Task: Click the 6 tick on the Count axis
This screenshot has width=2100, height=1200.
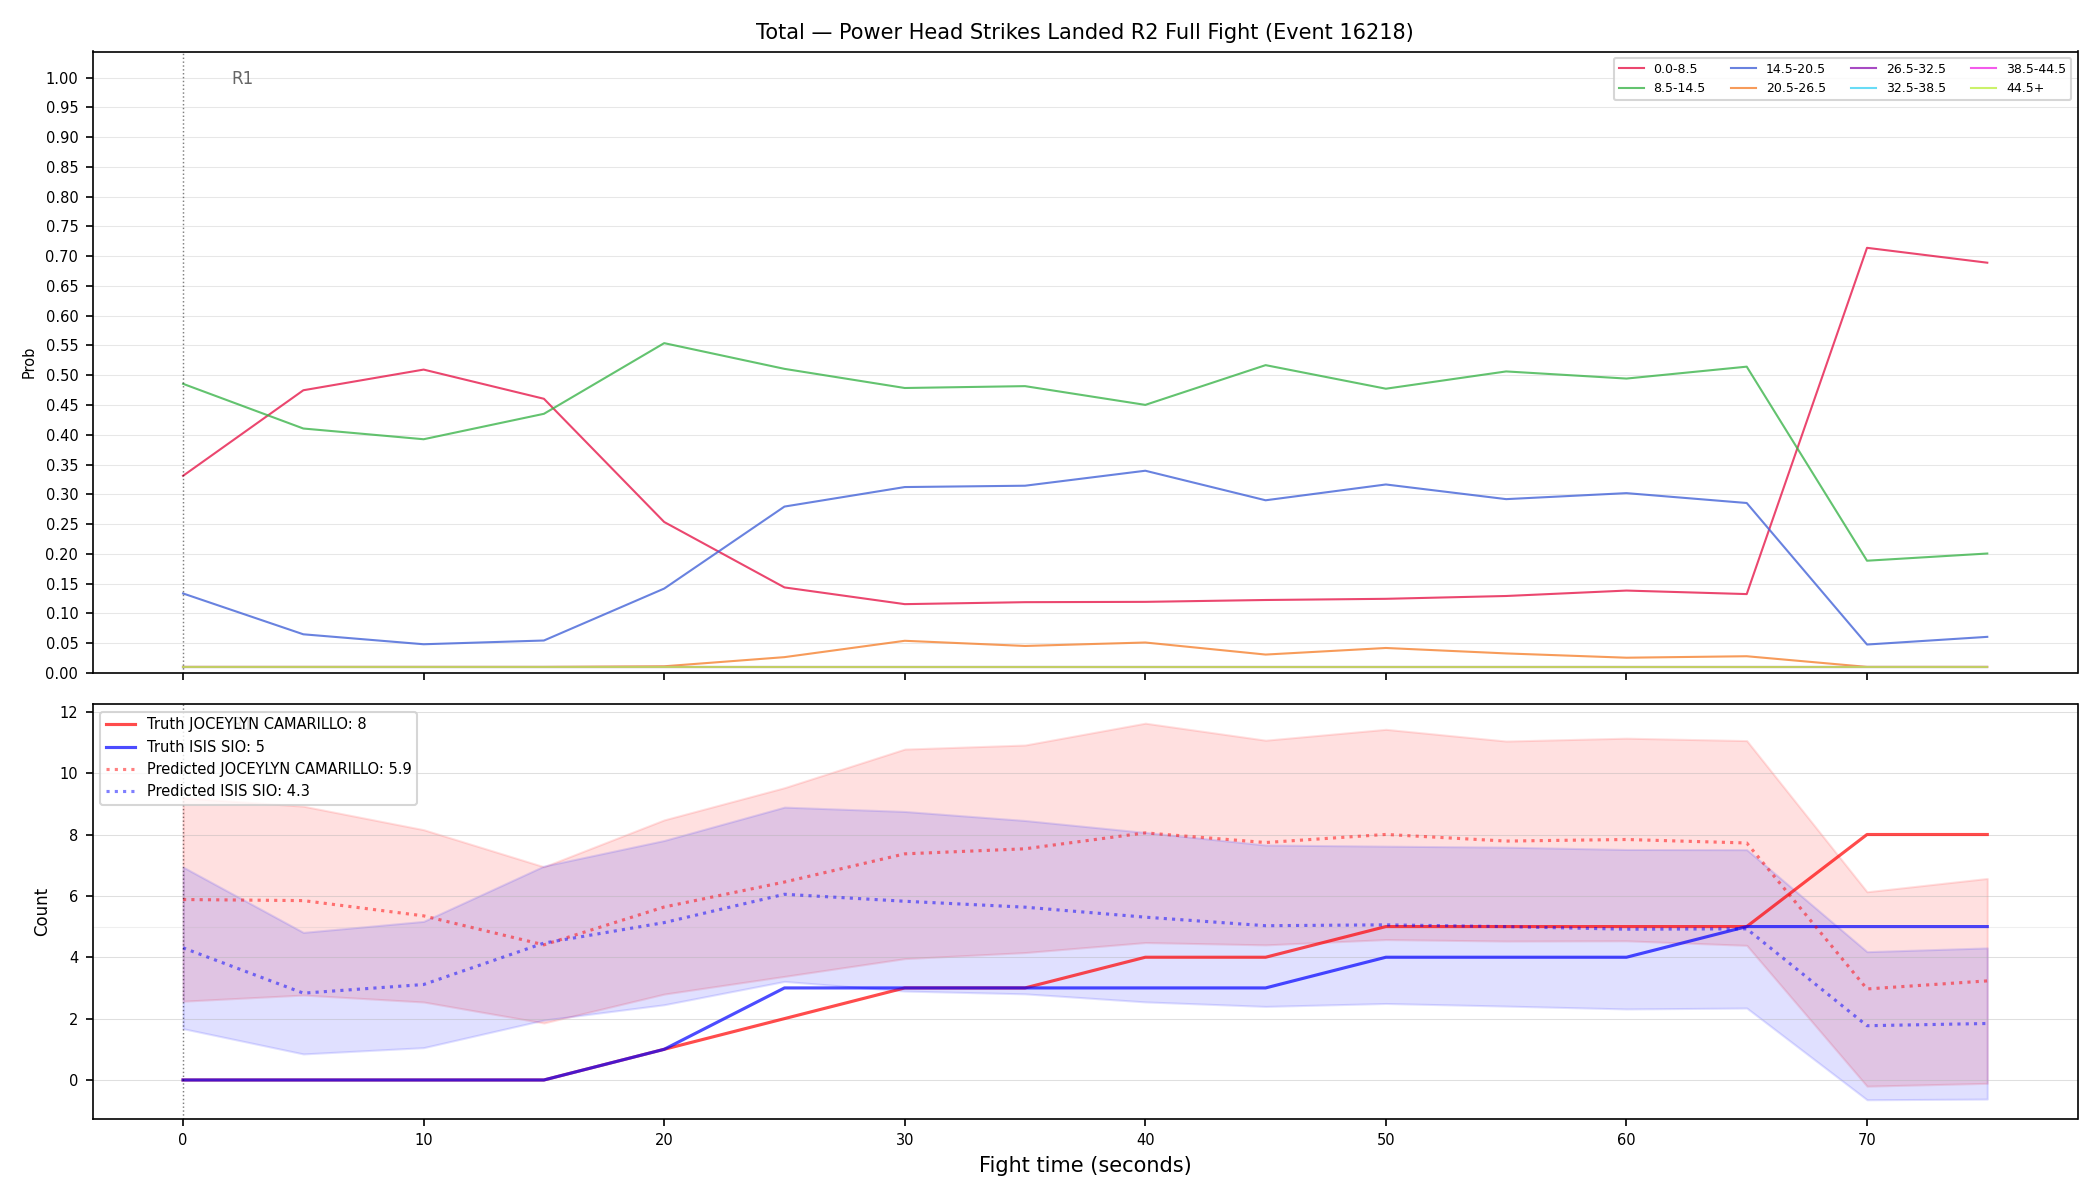Action: click(x=73, y=896)
